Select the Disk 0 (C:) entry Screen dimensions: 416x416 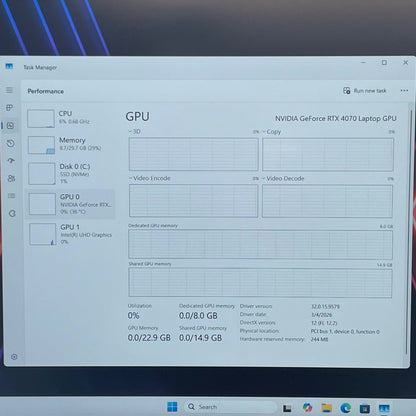71,173
